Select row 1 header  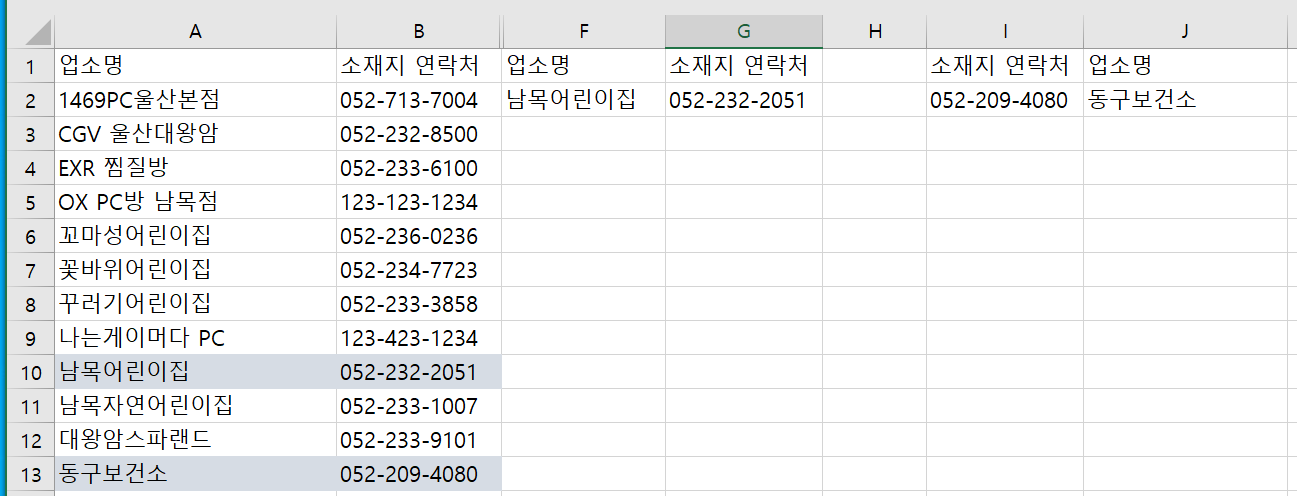click(x=30, y=66)
